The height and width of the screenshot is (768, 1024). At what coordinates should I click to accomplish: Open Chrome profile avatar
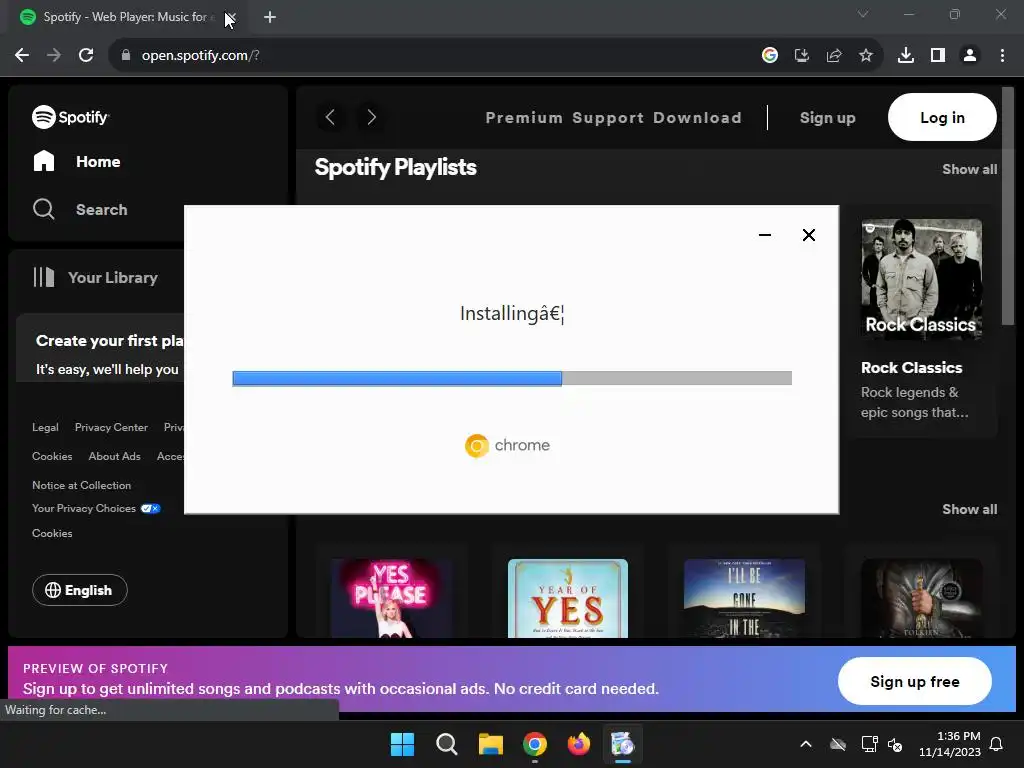[x=970, y=56]
